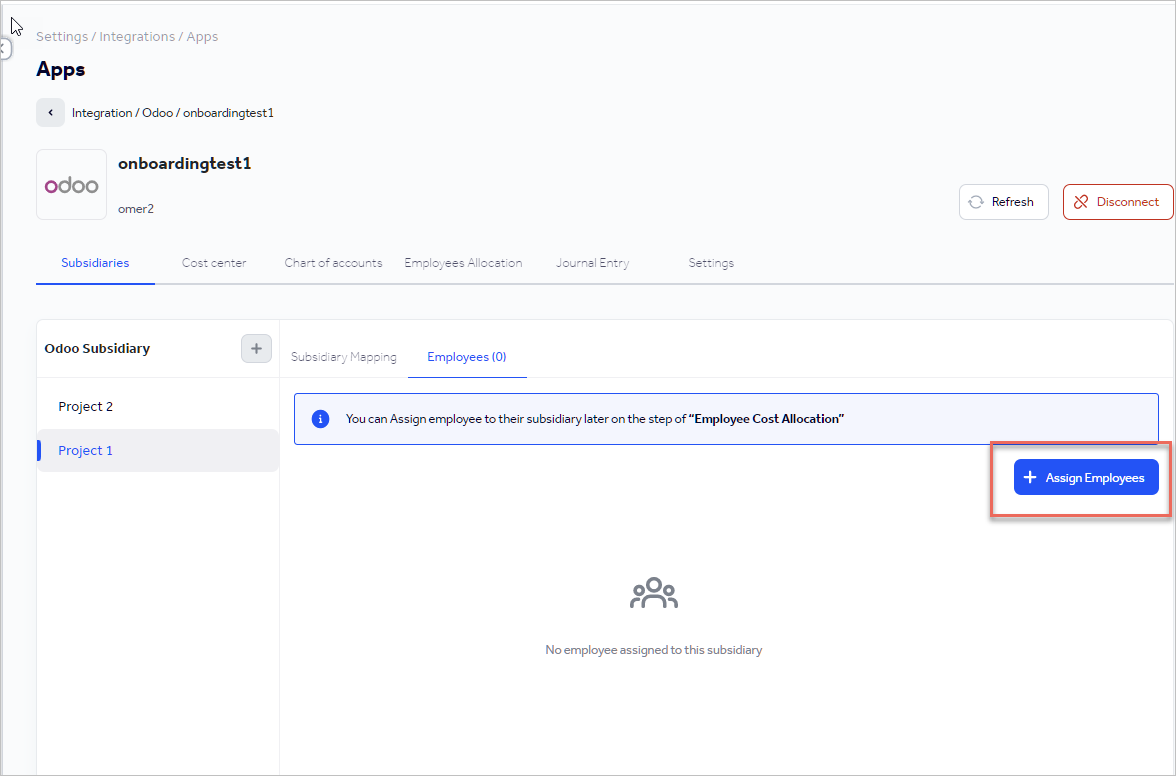Viewport: 1176px width, 776px height.
Task: Open the Integrations breadcrumb link
Action: click(137, 36)
